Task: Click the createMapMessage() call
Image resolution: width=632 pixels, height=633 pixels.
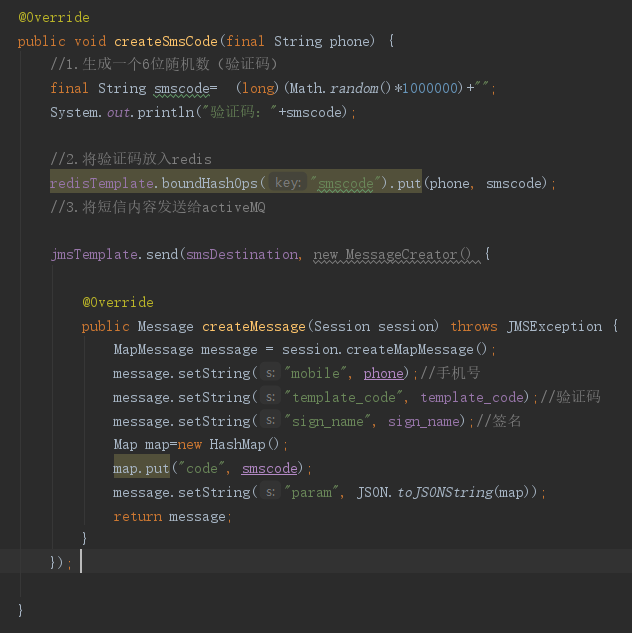Action: tap(416, 349)
